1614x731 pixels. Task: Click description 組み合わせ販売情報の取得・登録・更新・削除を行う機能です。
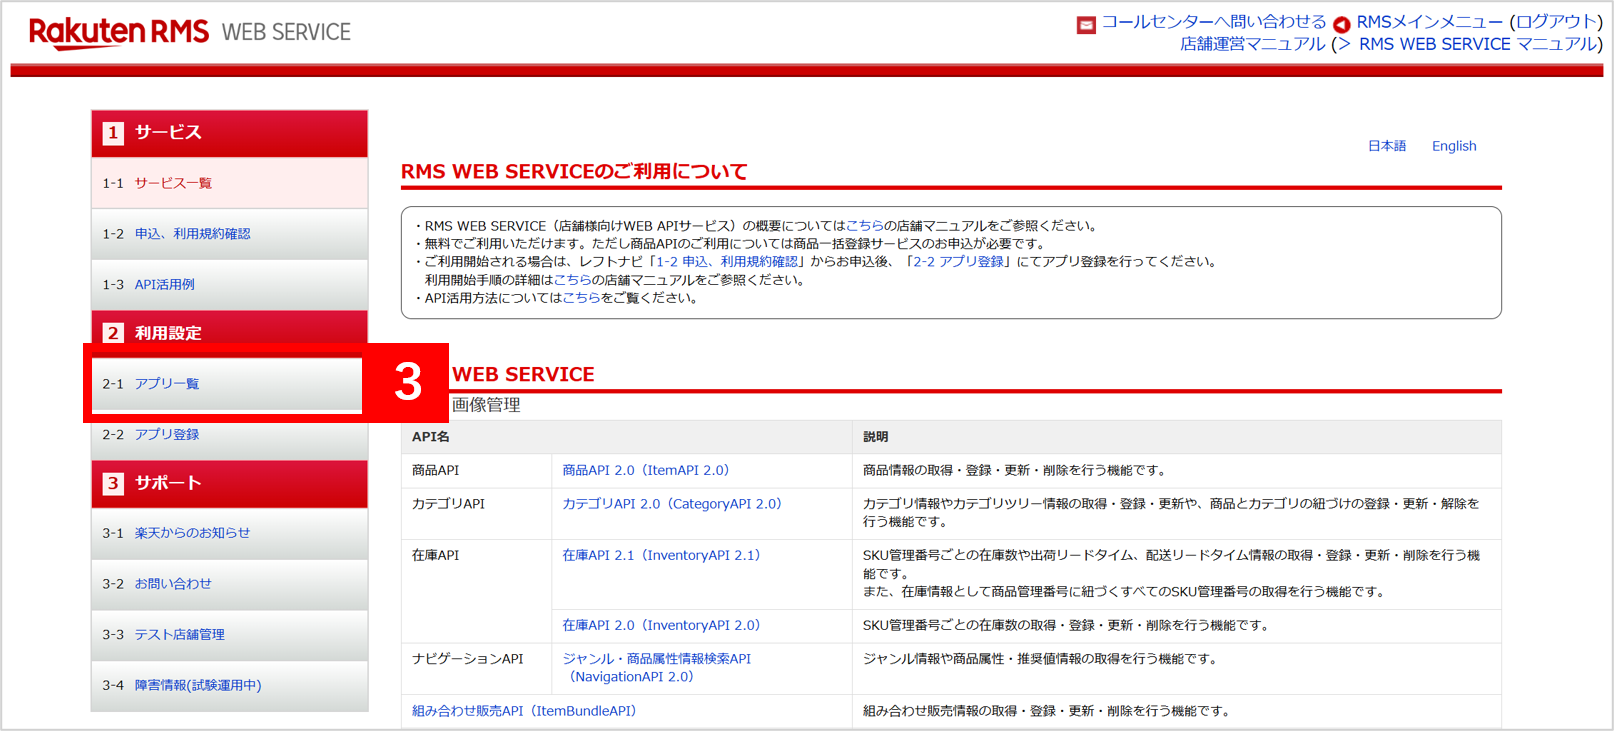click(1046, 711)
